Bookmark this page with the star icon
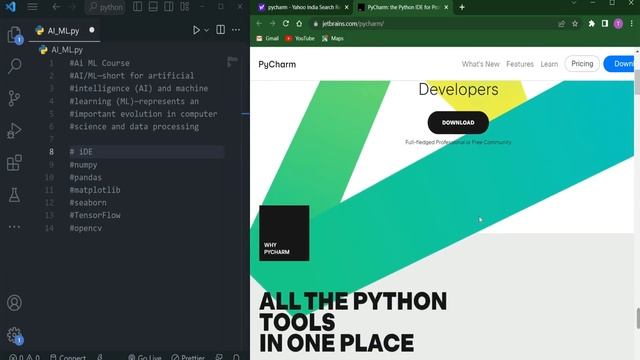Image resolution: width=640 pixels, height=360 pixels. 575,24
